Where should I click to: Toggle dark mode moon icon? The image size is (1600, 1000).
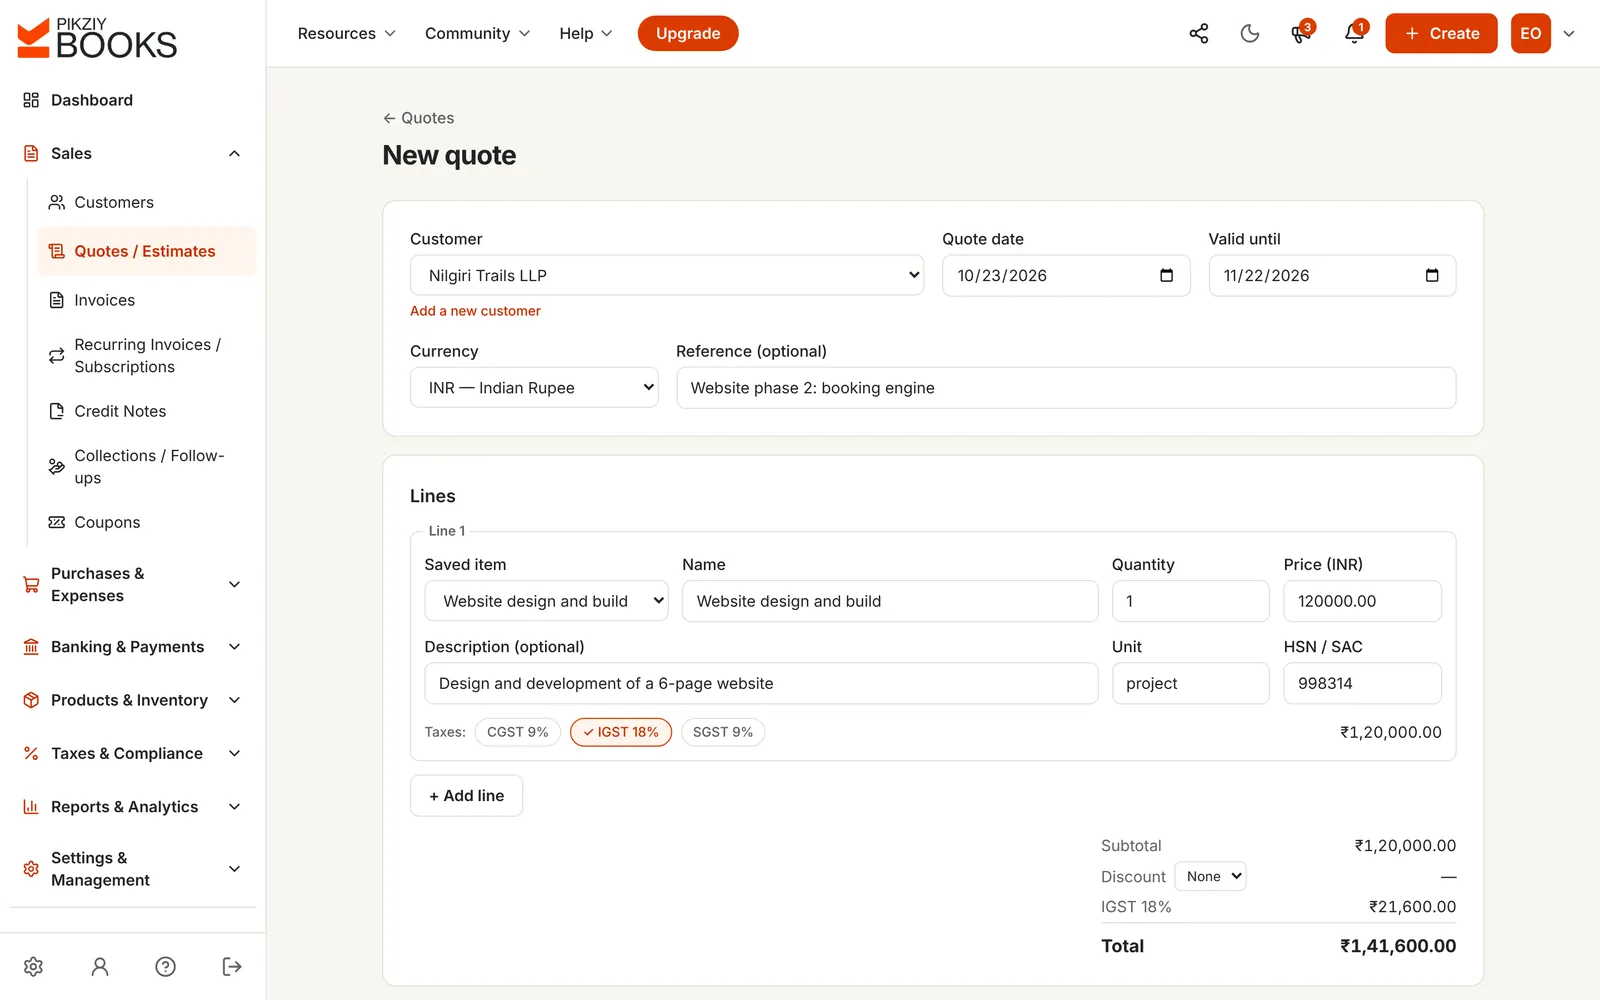pyautogui.click(x=1250, y=34)
